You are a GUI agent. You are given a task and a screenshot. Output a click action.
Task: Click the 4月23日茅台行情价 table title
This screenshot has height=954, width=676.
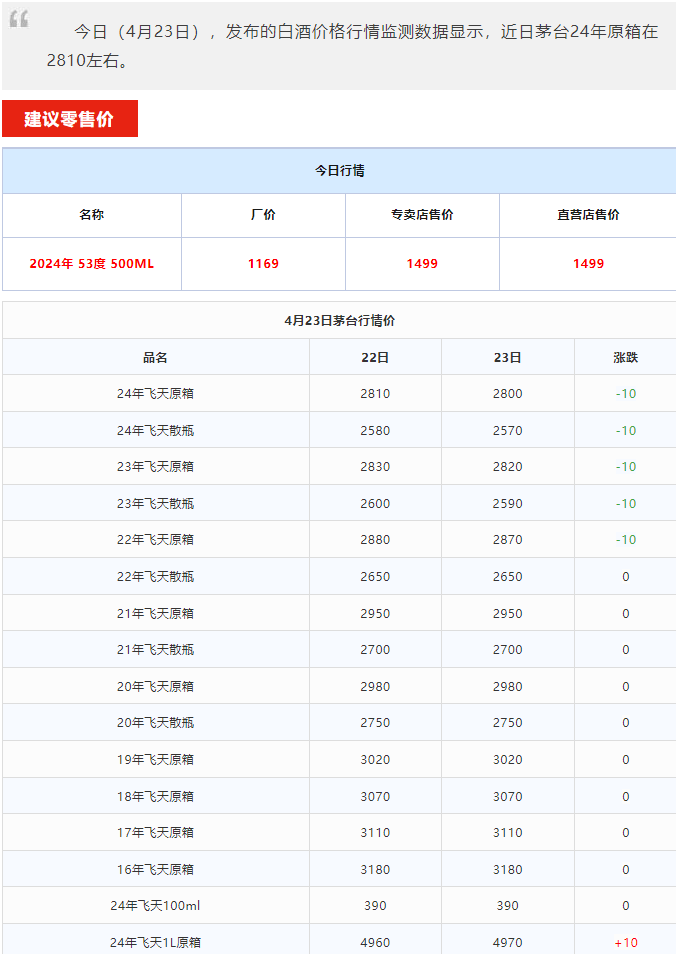pyautogui.click(x=339, y=321)
